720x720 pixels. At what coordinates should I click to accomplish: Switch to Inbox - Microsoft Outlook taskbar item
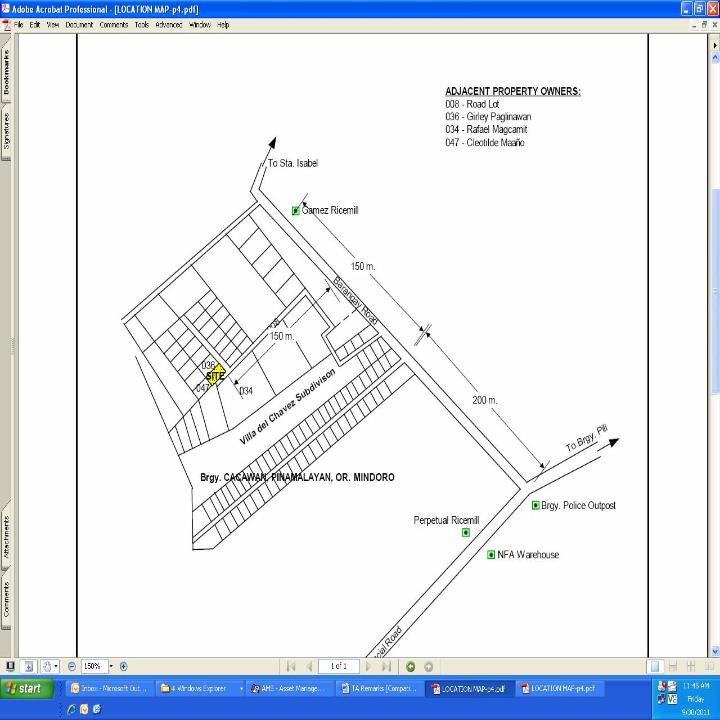pos(108,689)
